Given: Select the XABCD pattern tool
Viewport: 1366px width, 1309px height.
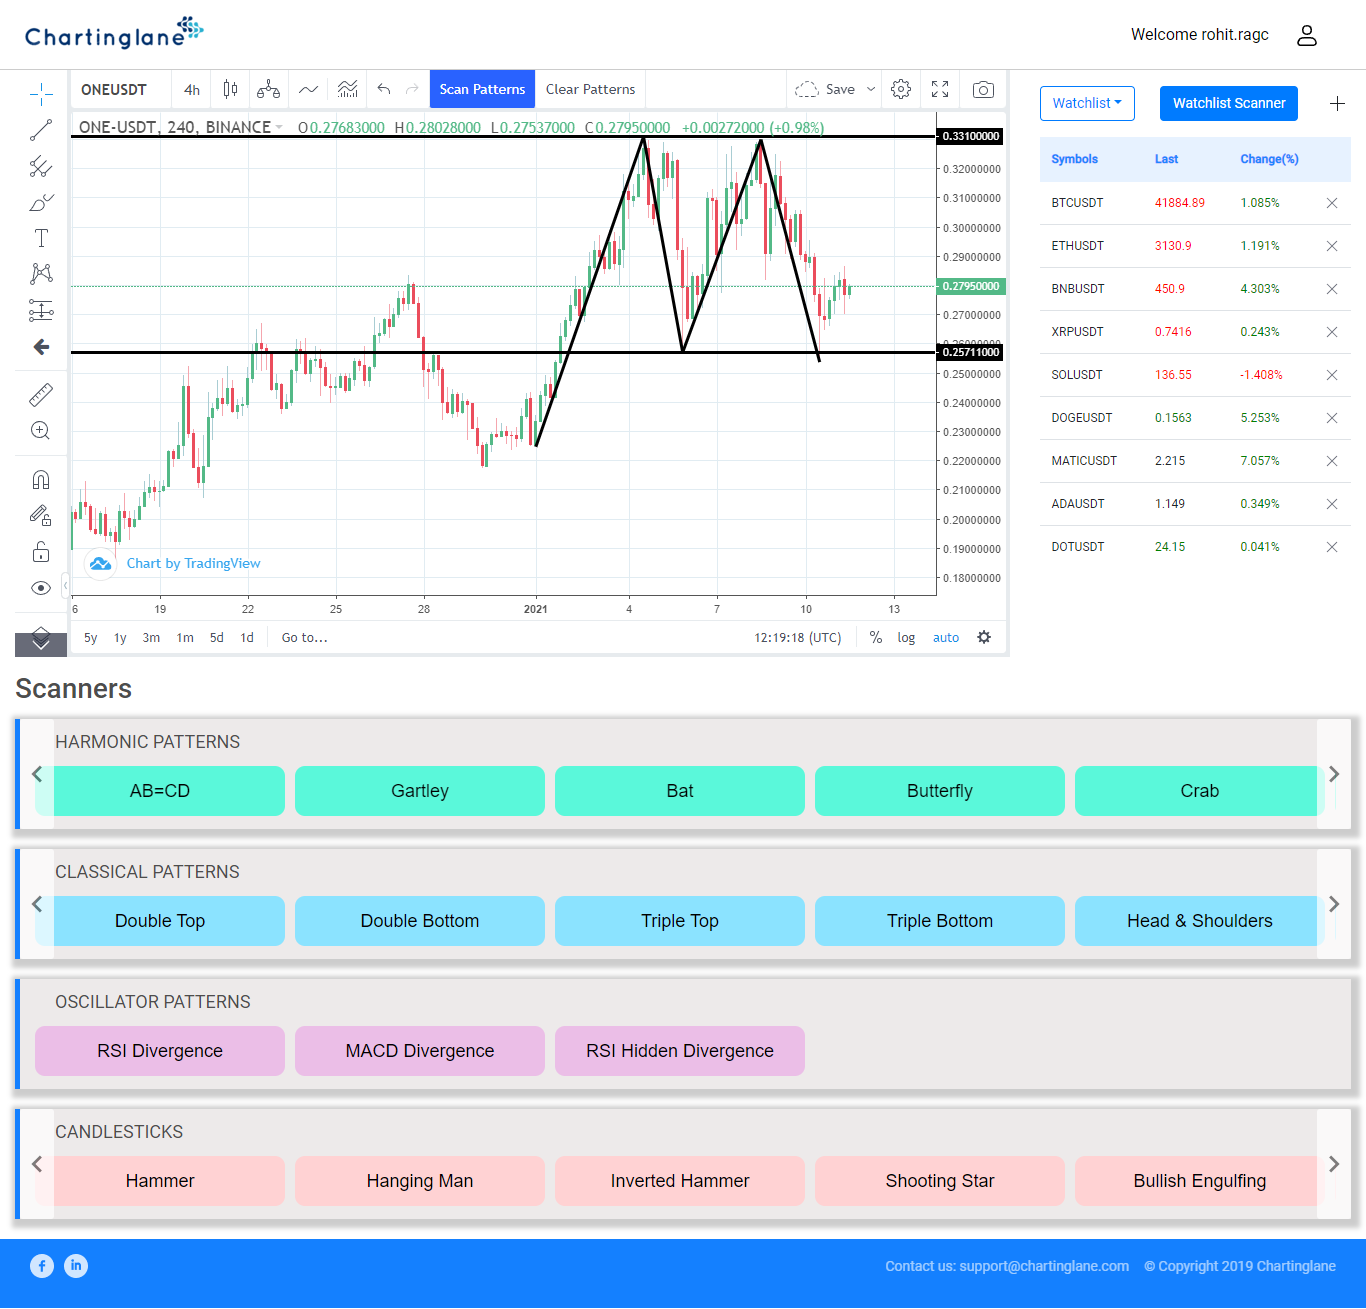Looking at the screenshot, I should point(41,274).
